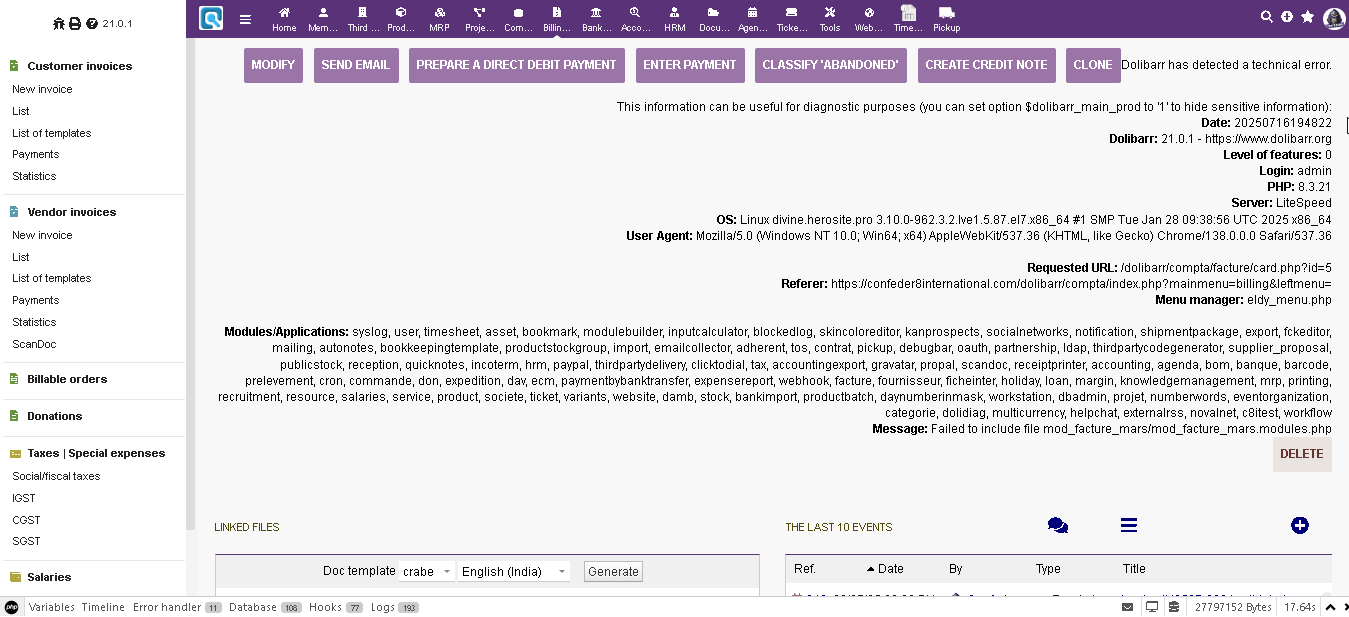
Task: Open Donations in sidebar
Action: click(55, 416)
